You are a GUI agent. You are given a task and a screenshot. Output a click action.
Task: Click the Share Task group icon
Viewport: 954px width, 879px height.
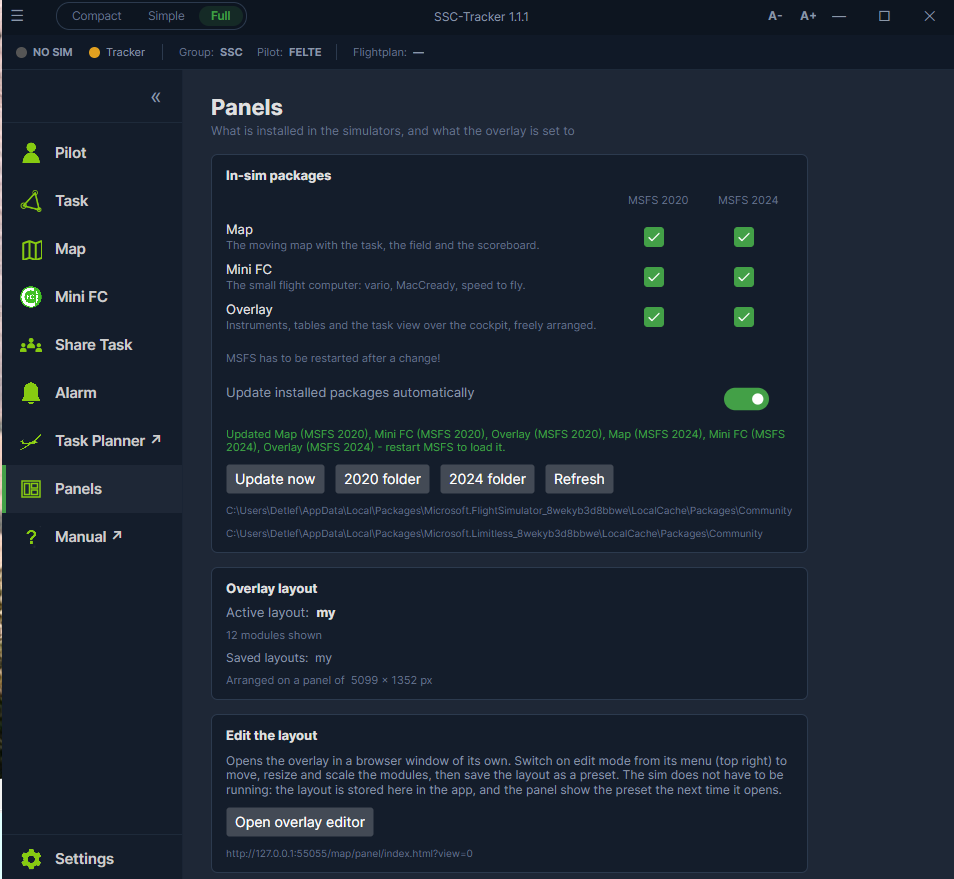click(x=31, y=346)
